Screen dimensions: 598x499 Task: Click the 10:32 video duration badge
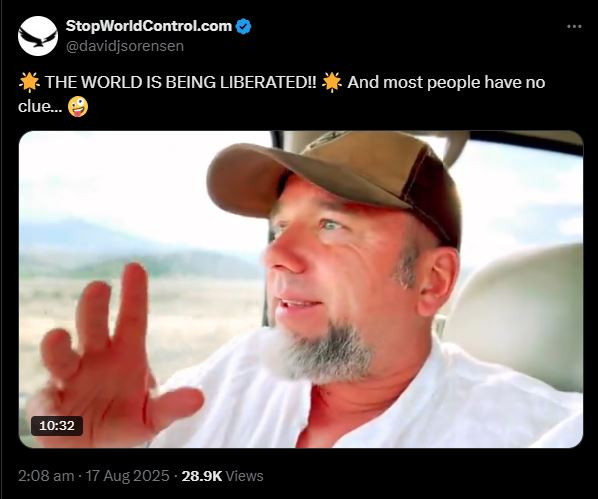(57, 425)
